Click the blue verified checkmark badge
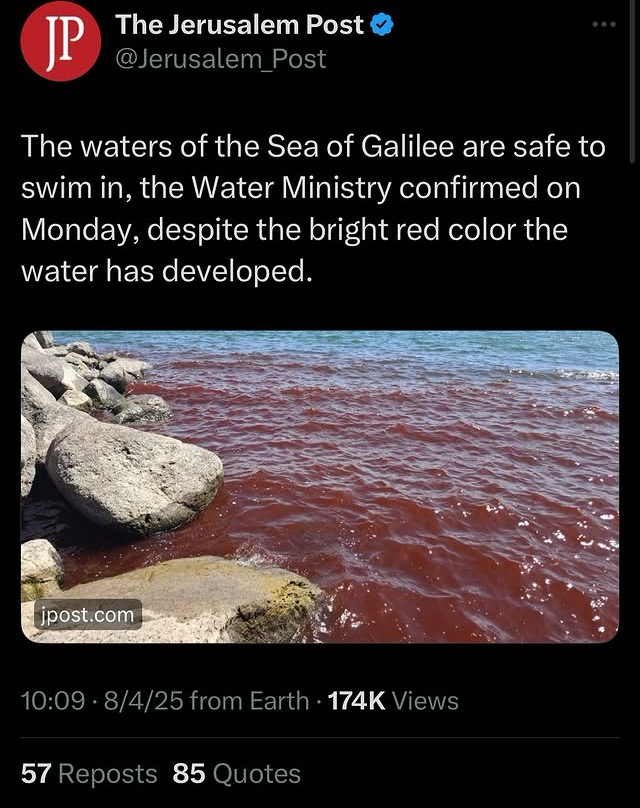640x808 pixels. pyautogui.click(x=382, y=25)
